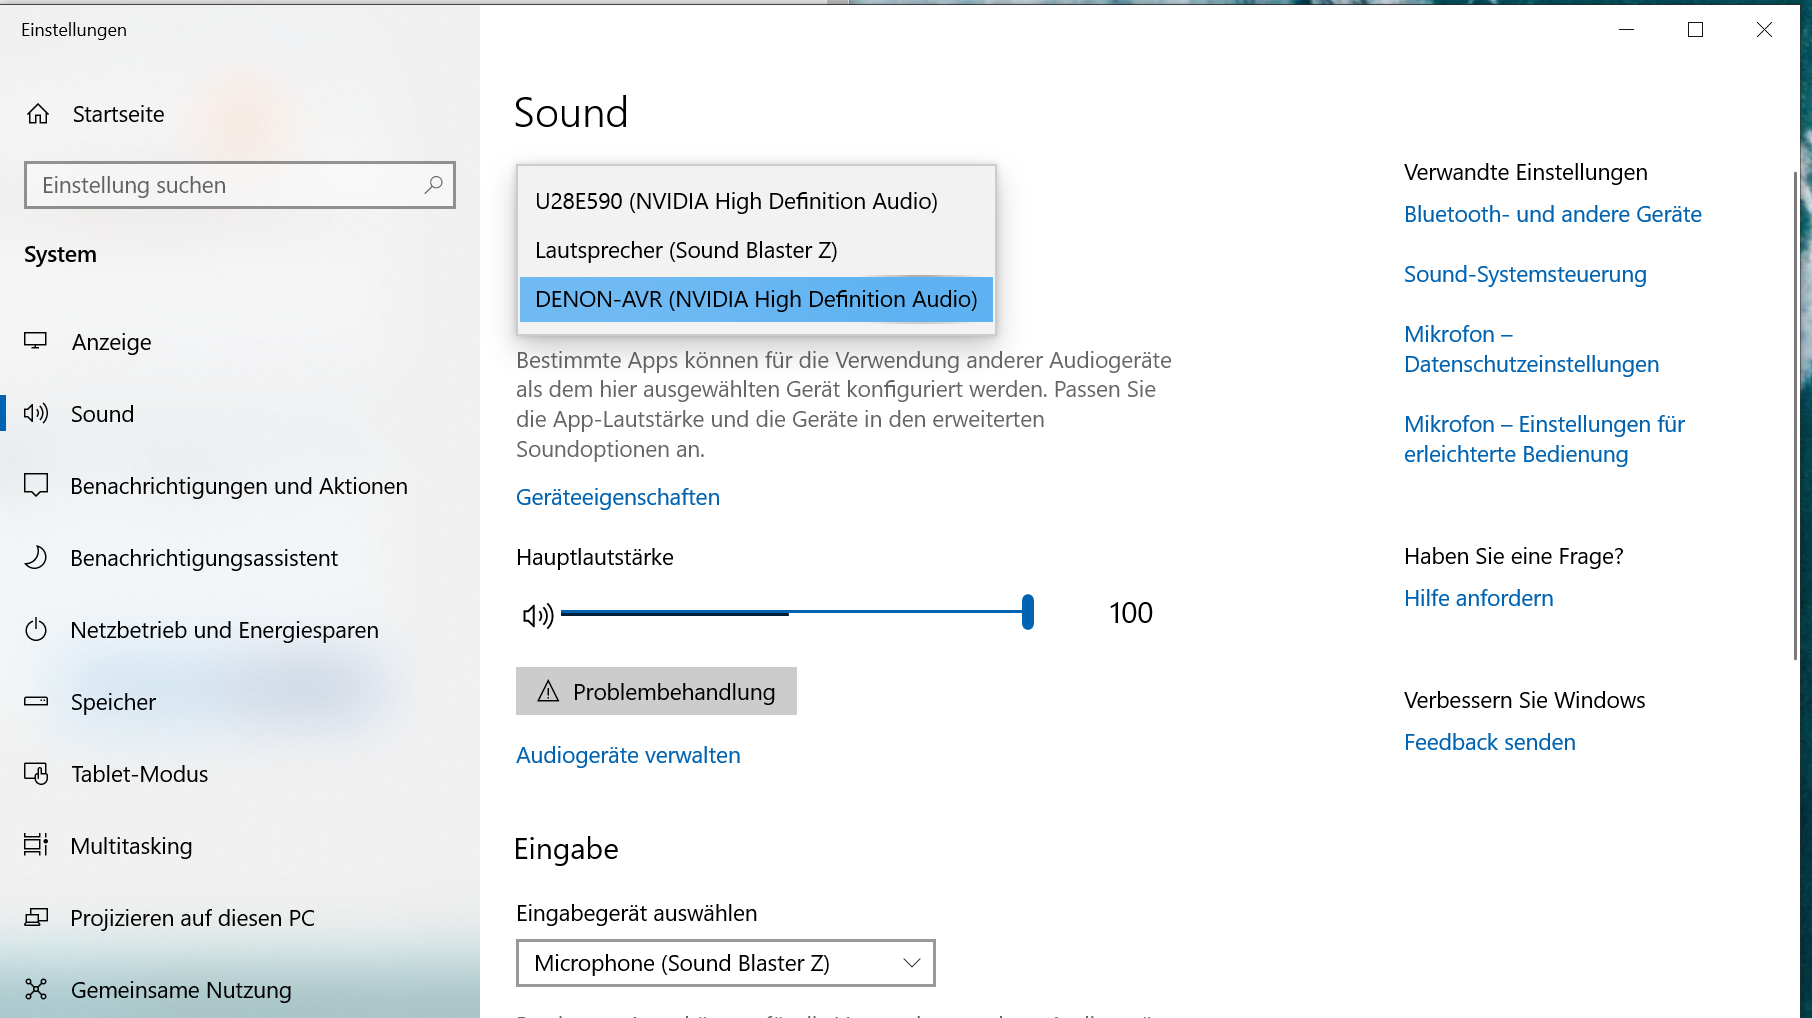The height and width of the screenshot is (1018, 1812).
Task: Click the Netzbetrieb power icon
Action: point(36,629)
